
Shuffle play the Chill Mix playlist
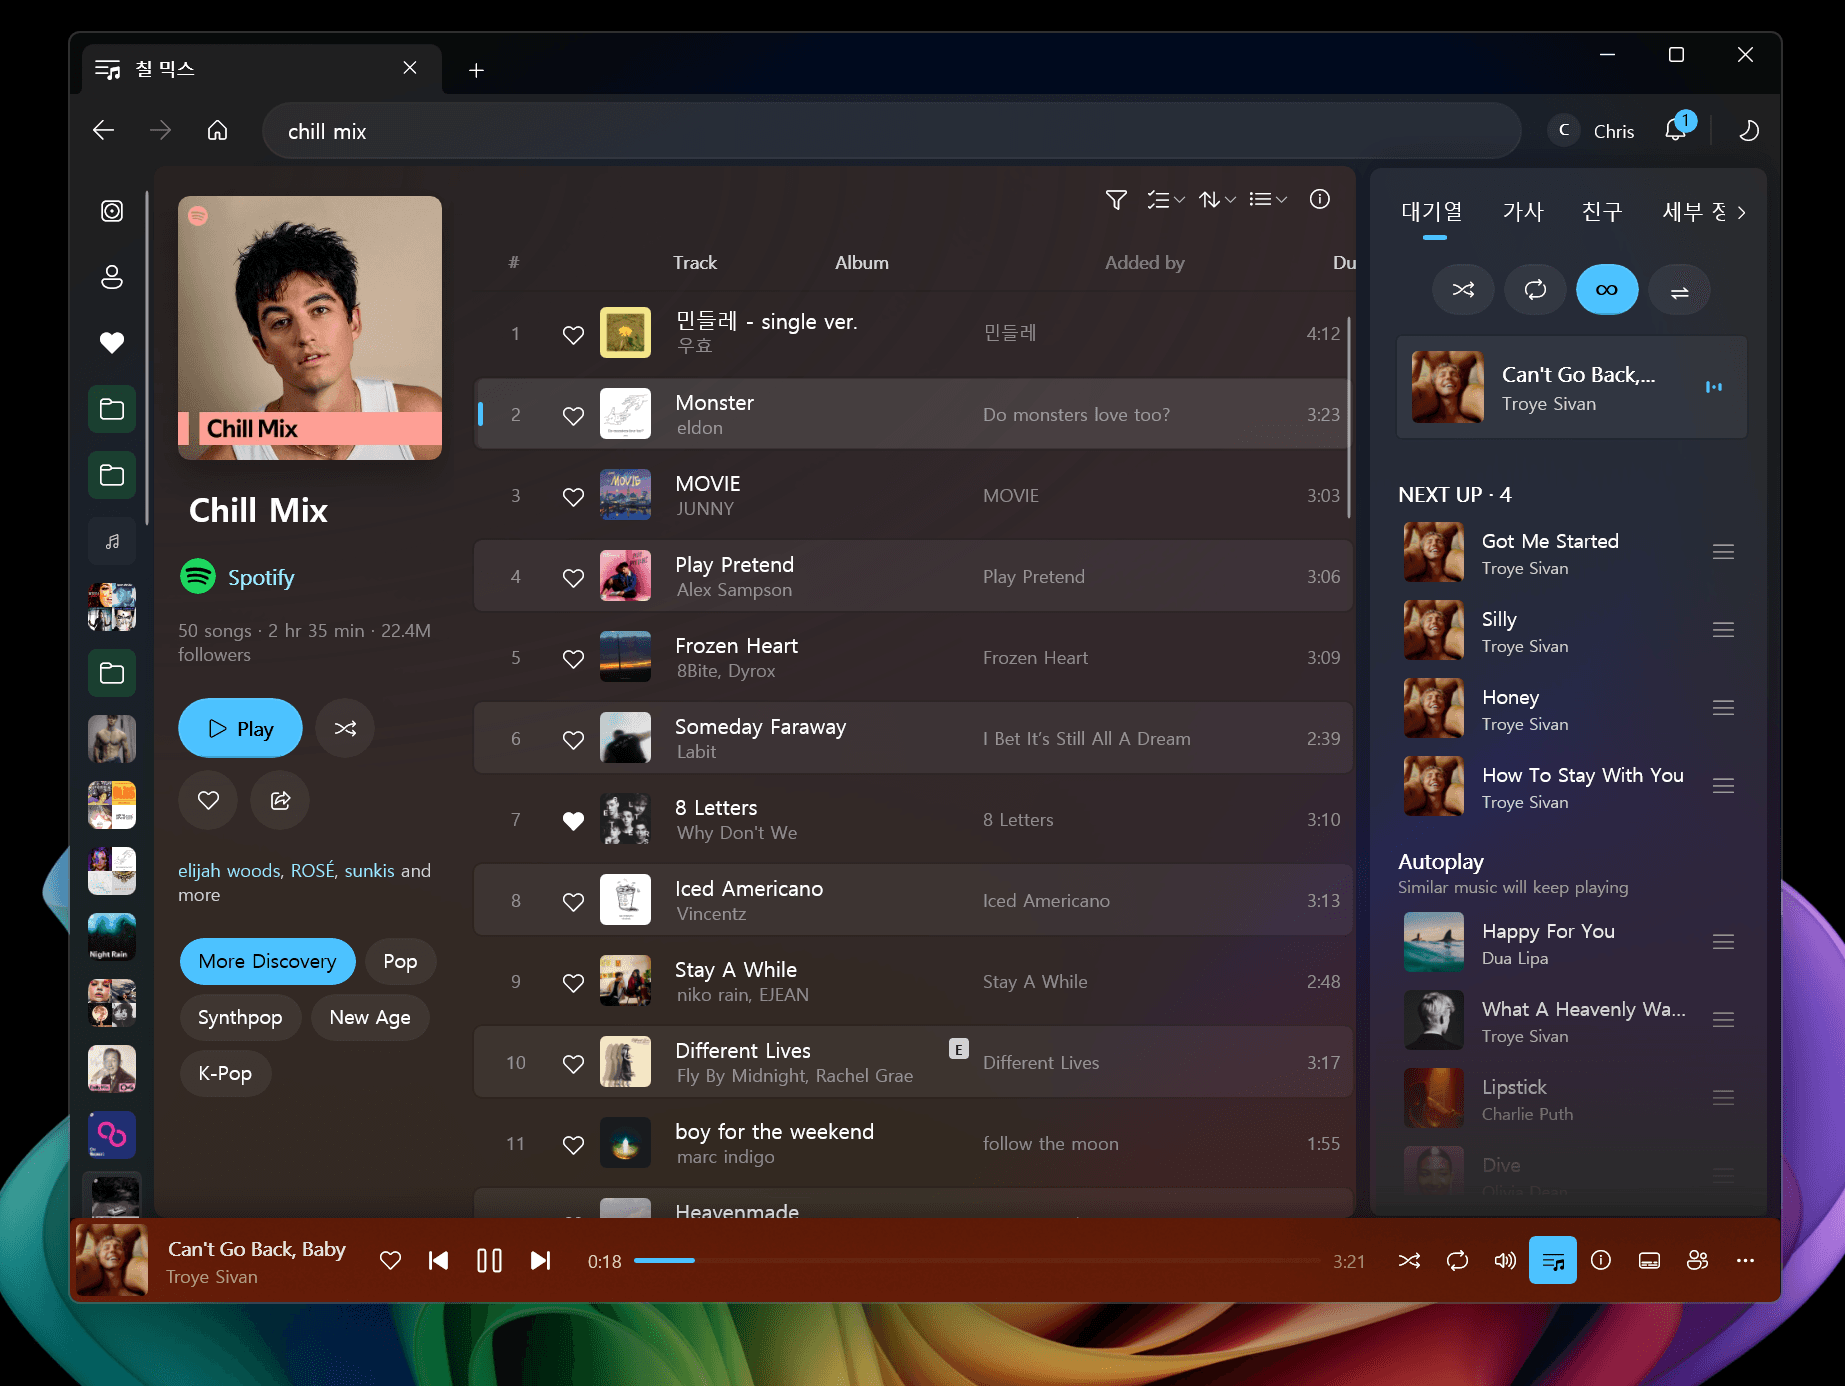click(345, 728)
